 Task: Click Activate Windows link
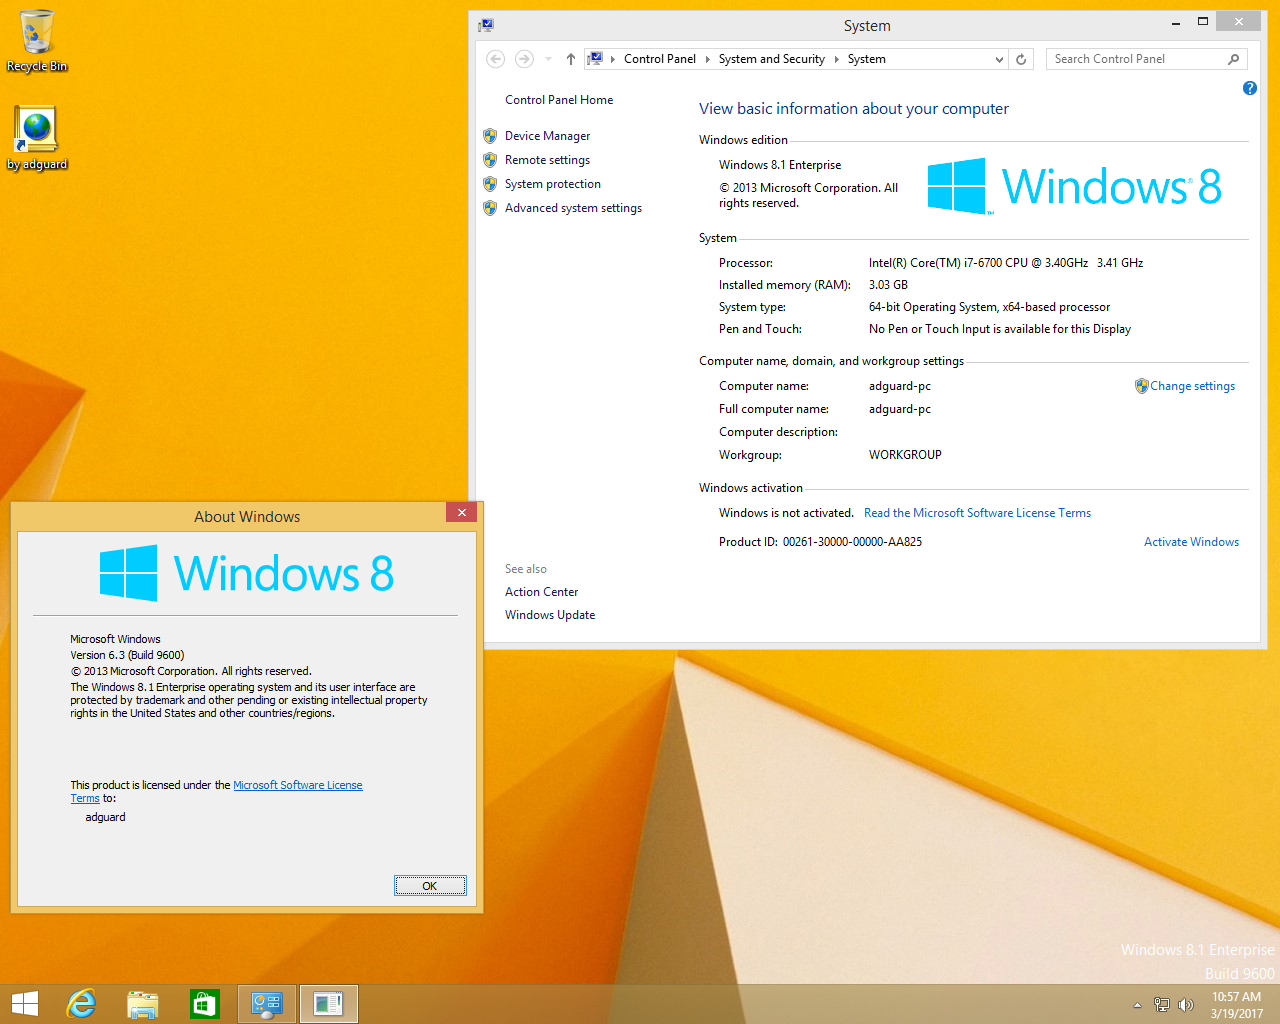(1191, 542)
